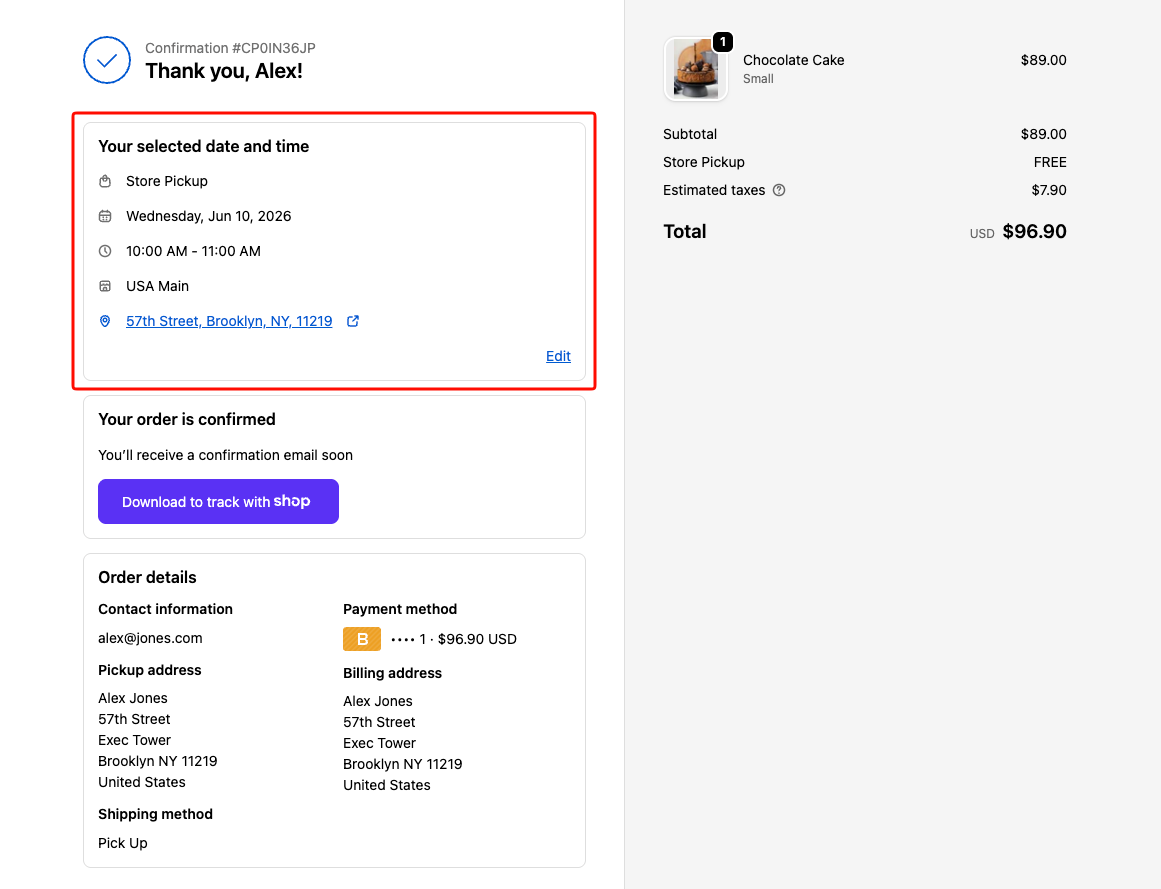Click 'Your order is confirmed' heading

click(x=187, y=420)
